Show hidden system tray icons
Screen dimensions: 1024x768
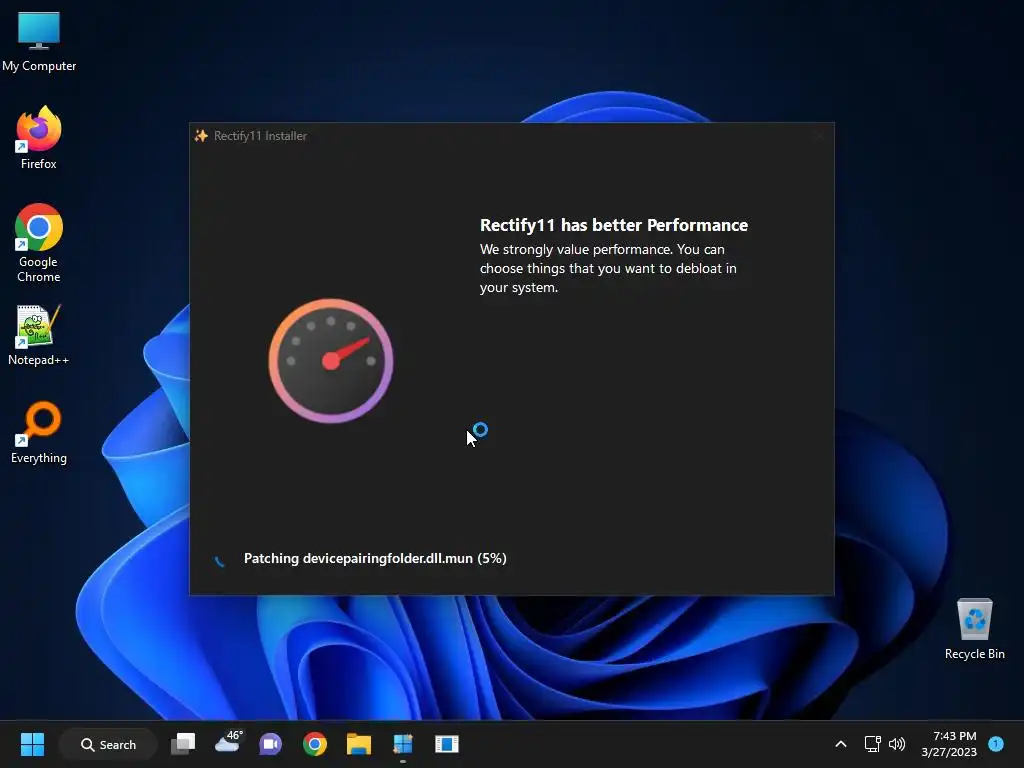pos(840,744)
